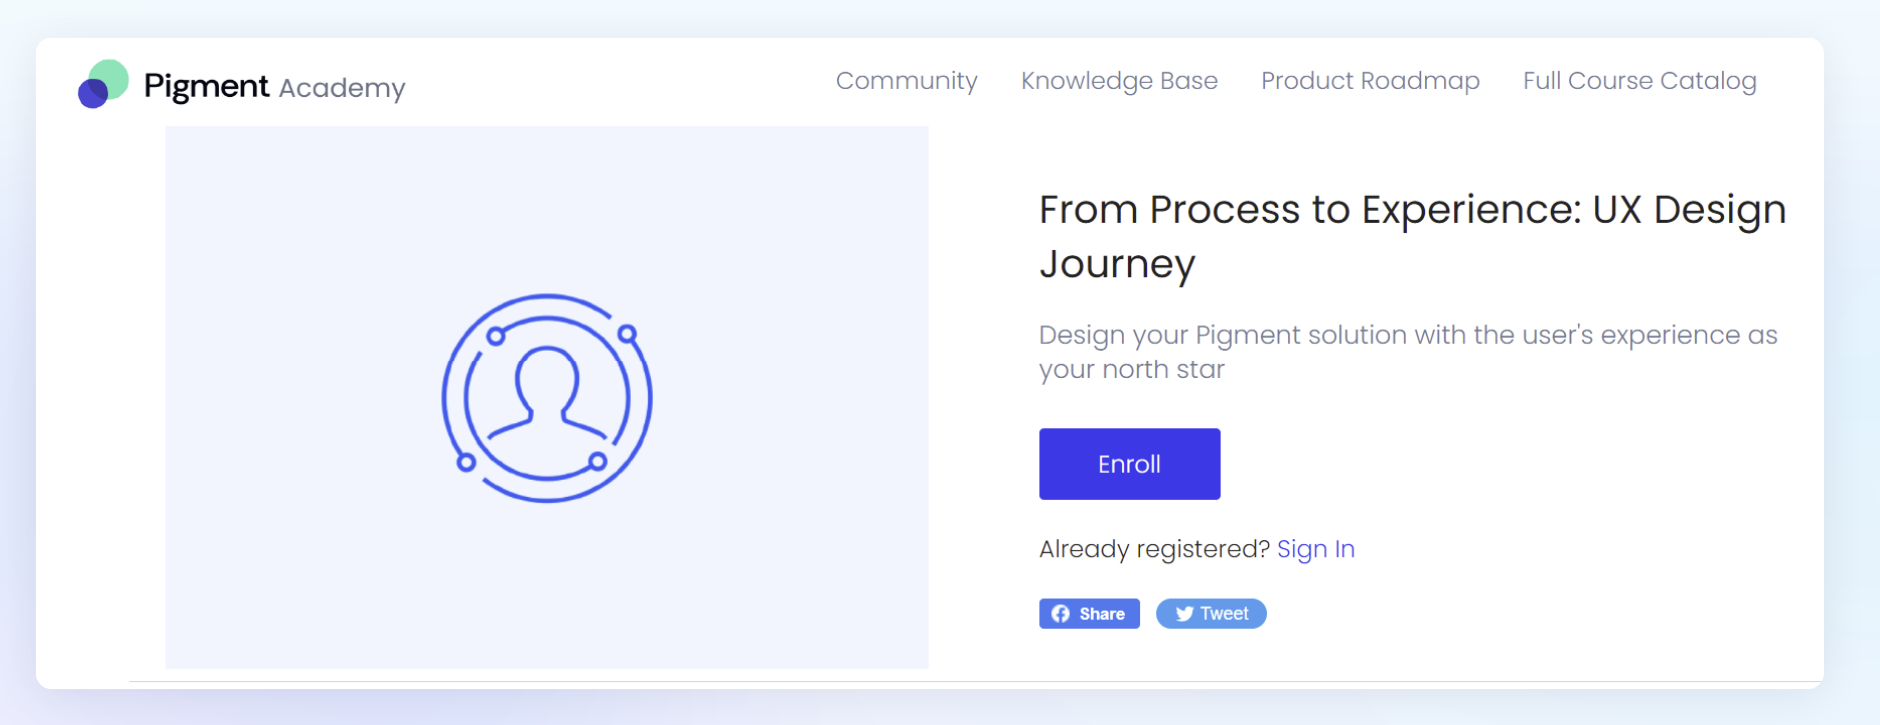Click the course title heading
The width and height of the screenshot is (1880, 725).
[1412, 237]
